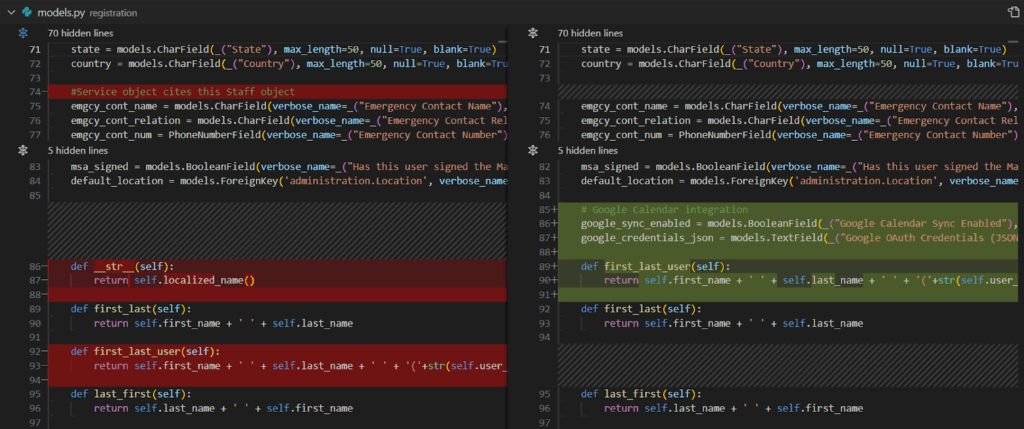This screenshot has width=1024, height=429.
Task: Click the collapse chevron left of models.py
Action: coord(9,13)
